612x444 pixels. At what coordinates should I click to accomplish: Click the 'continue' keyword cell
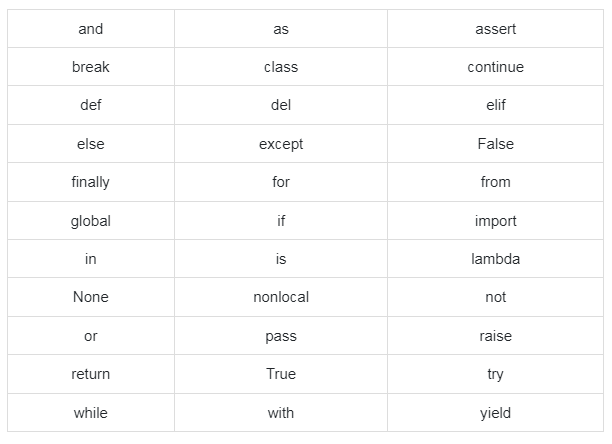click(x=495, y=67)
